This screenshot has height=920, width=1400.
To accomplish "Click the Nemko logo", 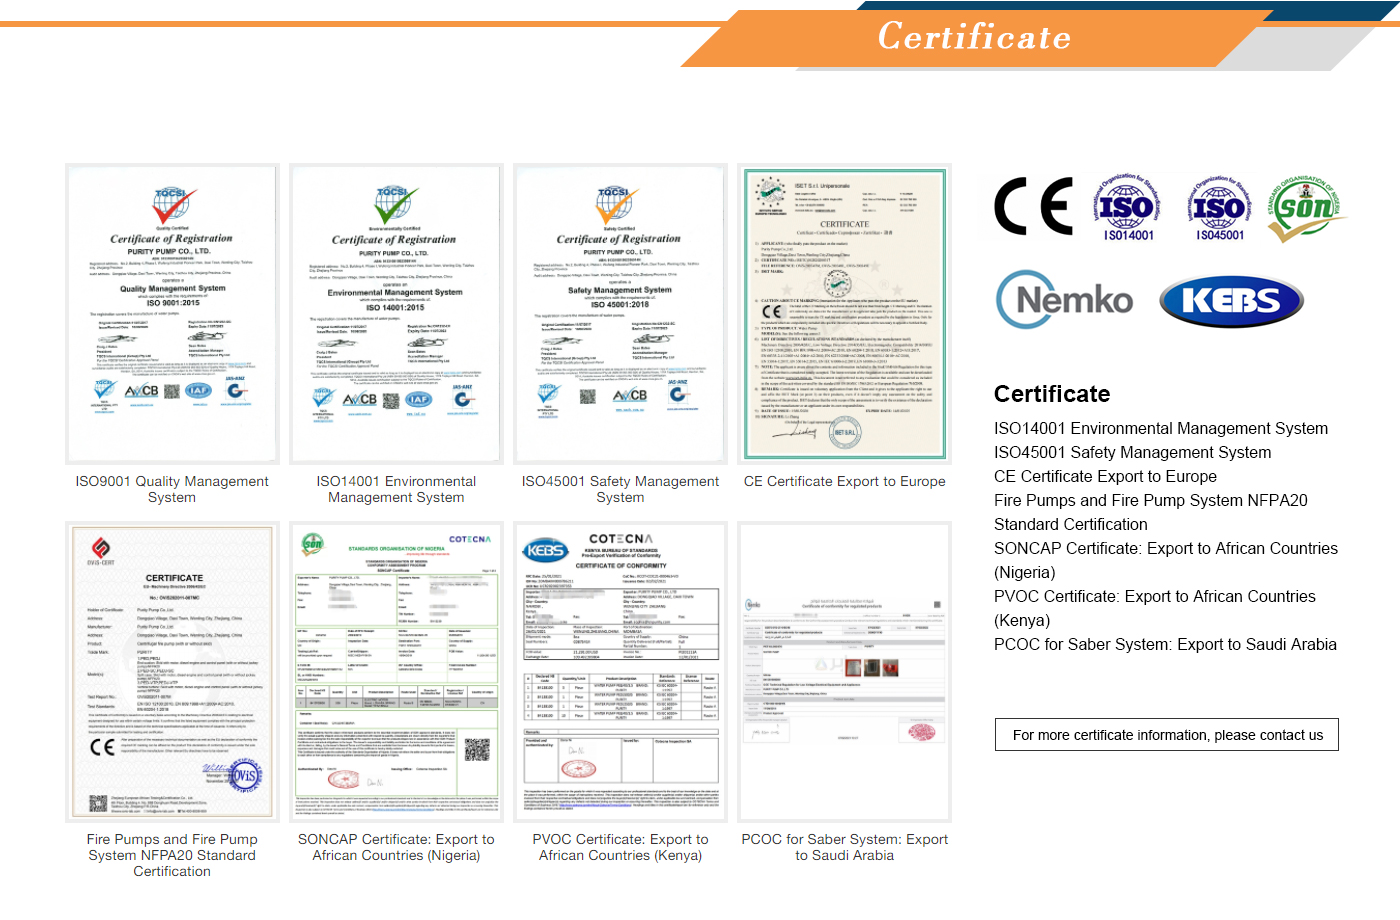I will click(1065, 300).
